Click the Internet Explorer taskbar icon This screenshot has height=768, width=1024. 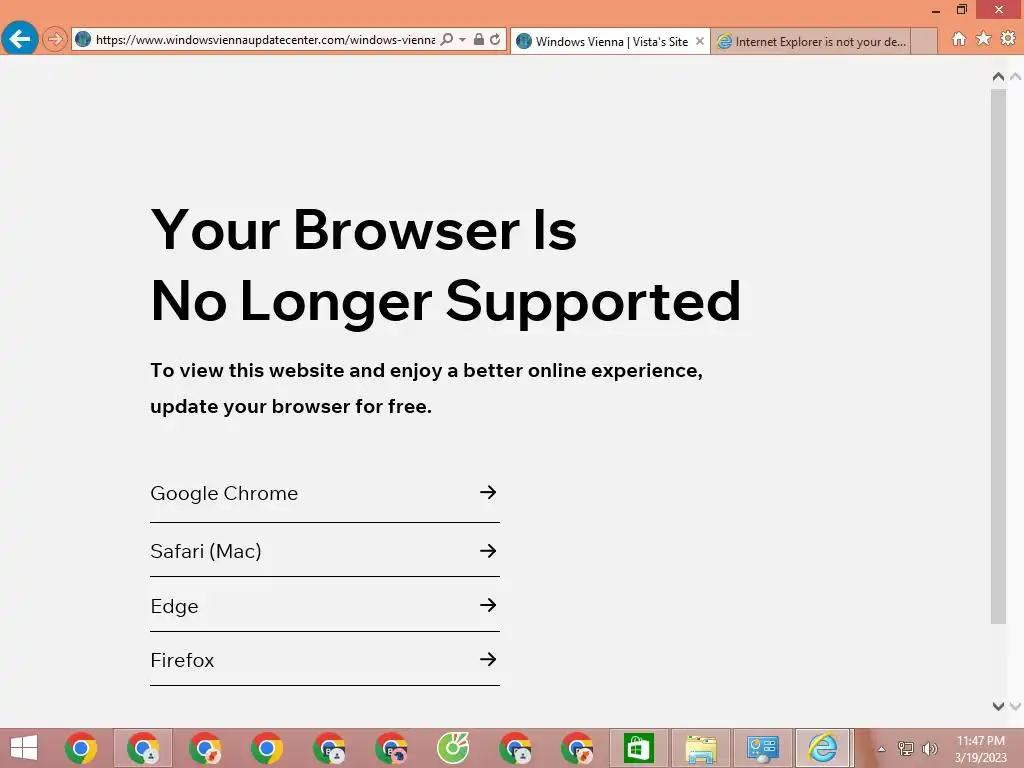coord(823,748)
